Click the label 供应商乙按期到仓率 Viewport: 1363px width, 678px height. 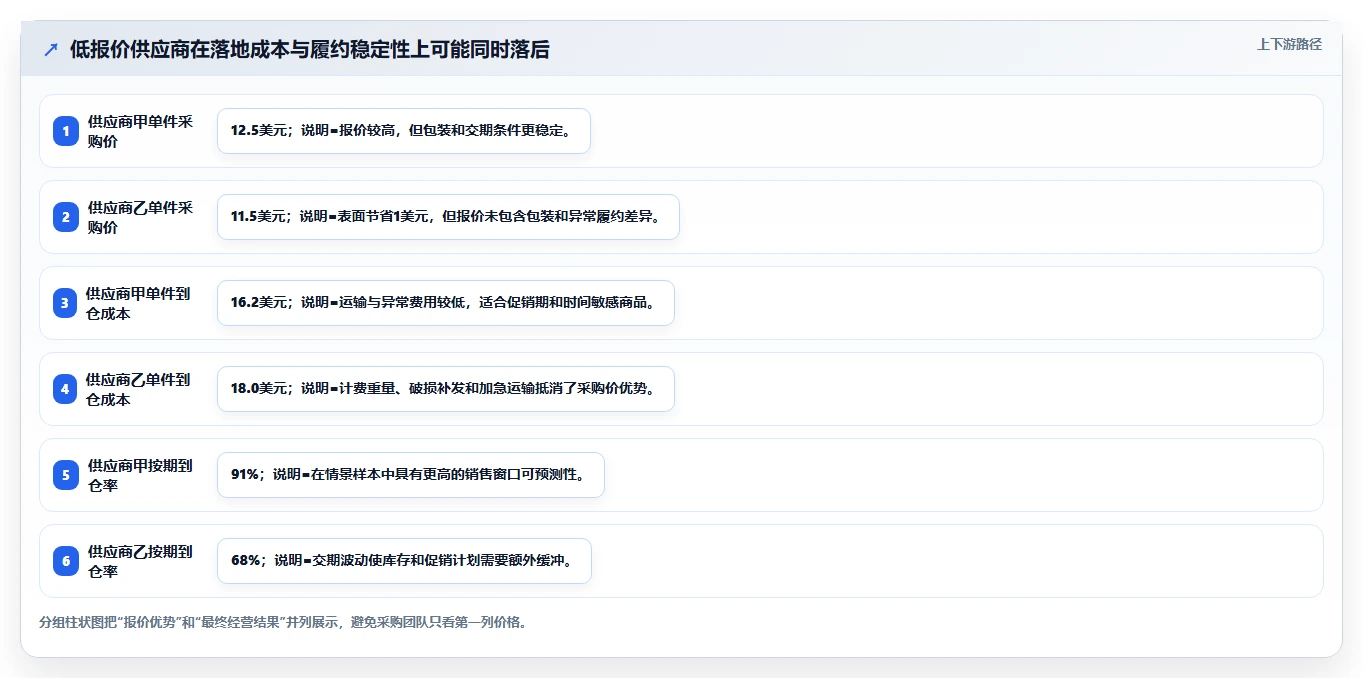(x=140, y=561)
